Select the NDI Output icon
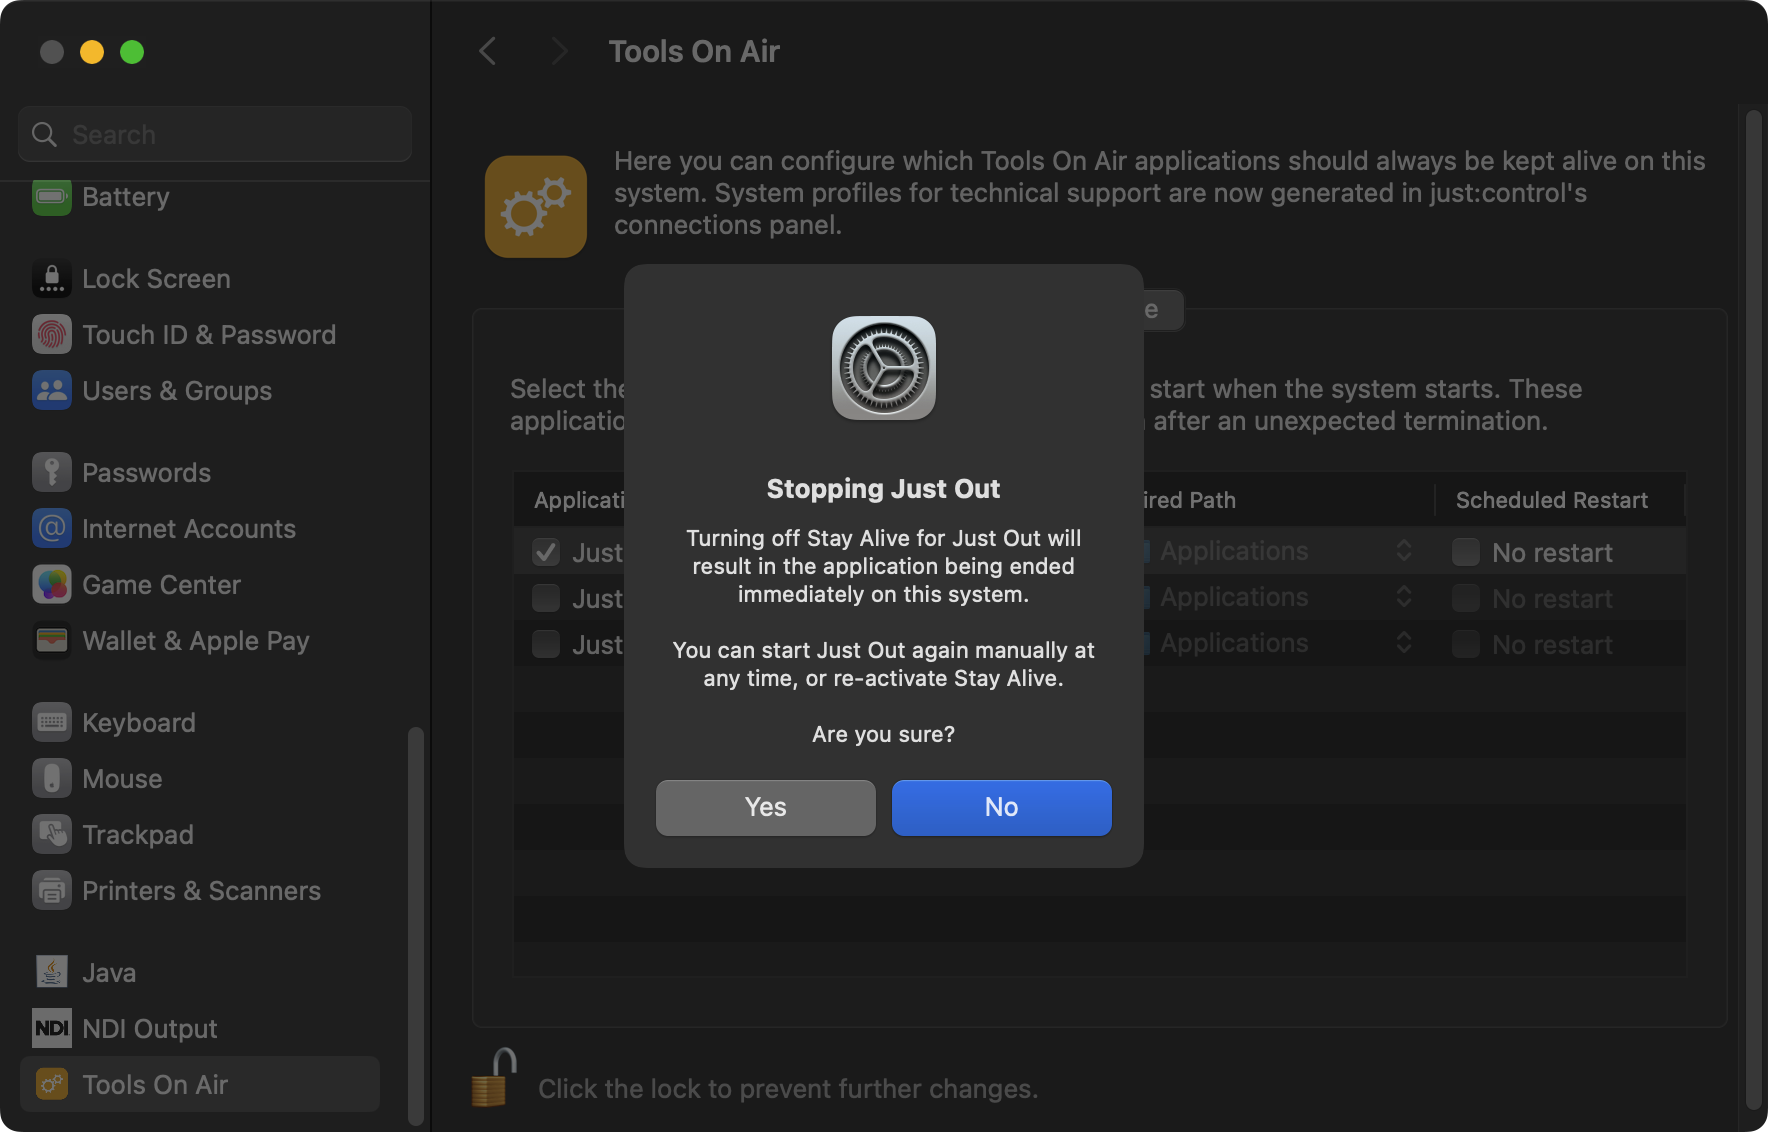1768x1132 pixels. tap(52, 1029)
